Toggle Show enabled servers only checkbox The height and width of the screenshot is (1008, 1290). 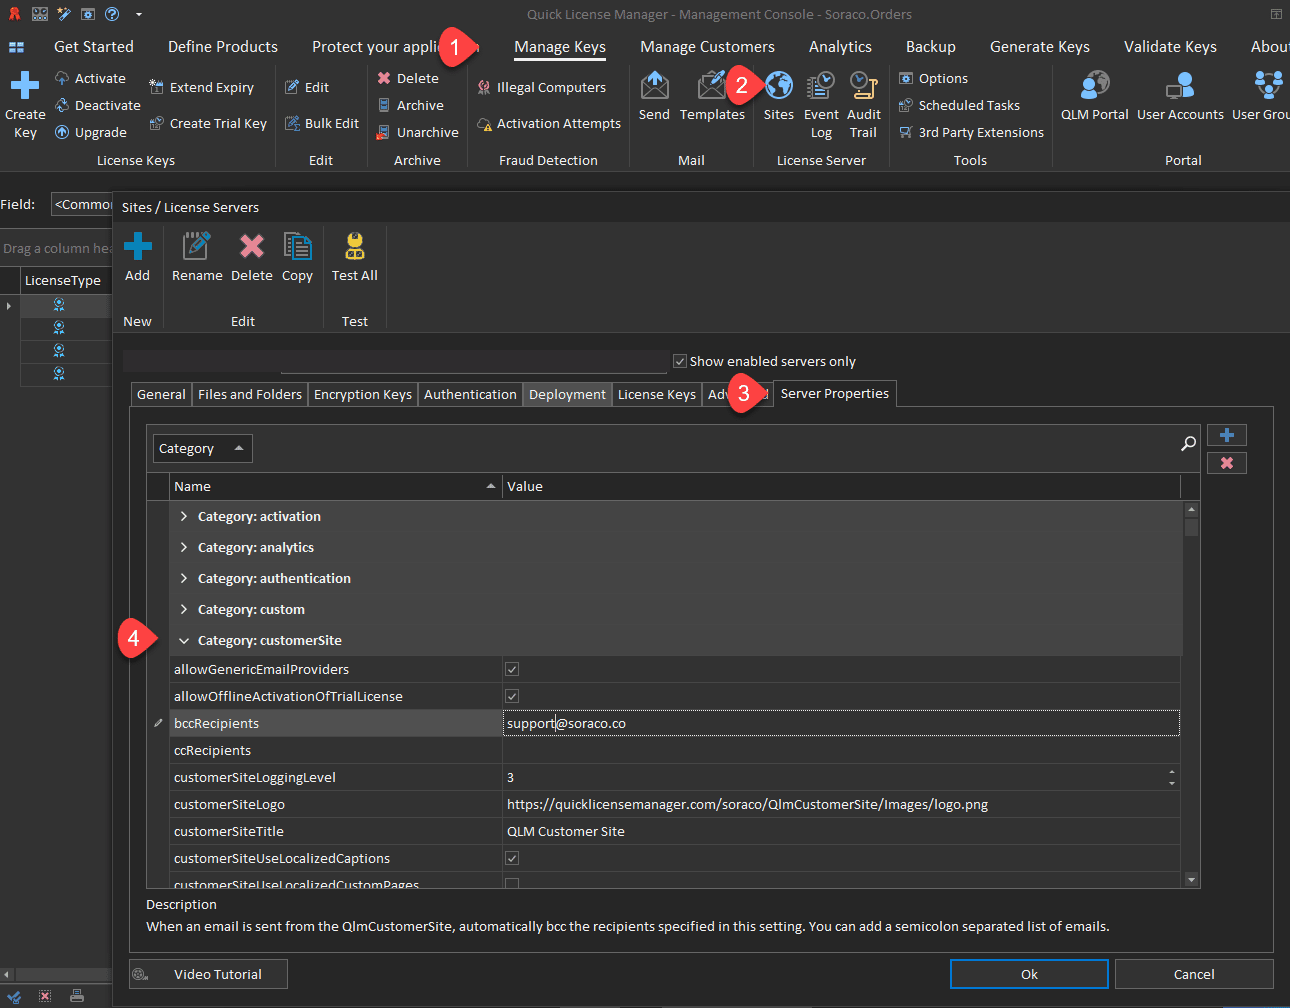pos(680,361)
